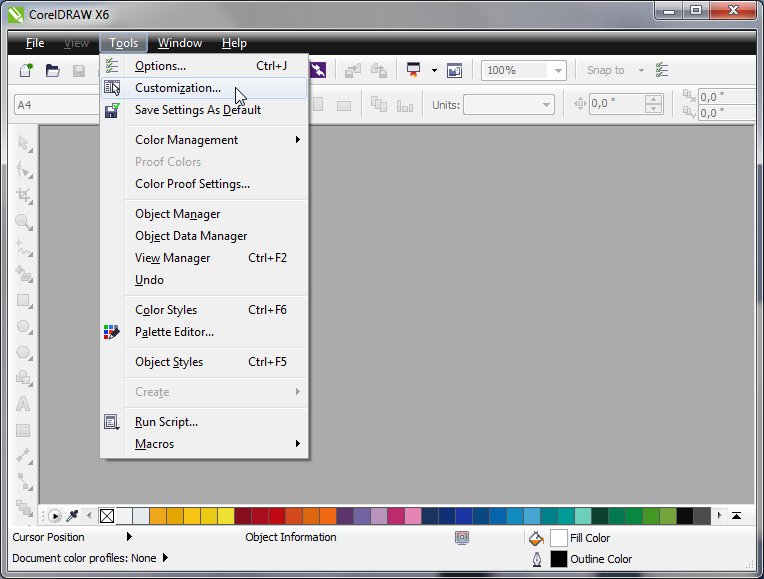Select the Zoom tool in toolbox

point(24,222)
